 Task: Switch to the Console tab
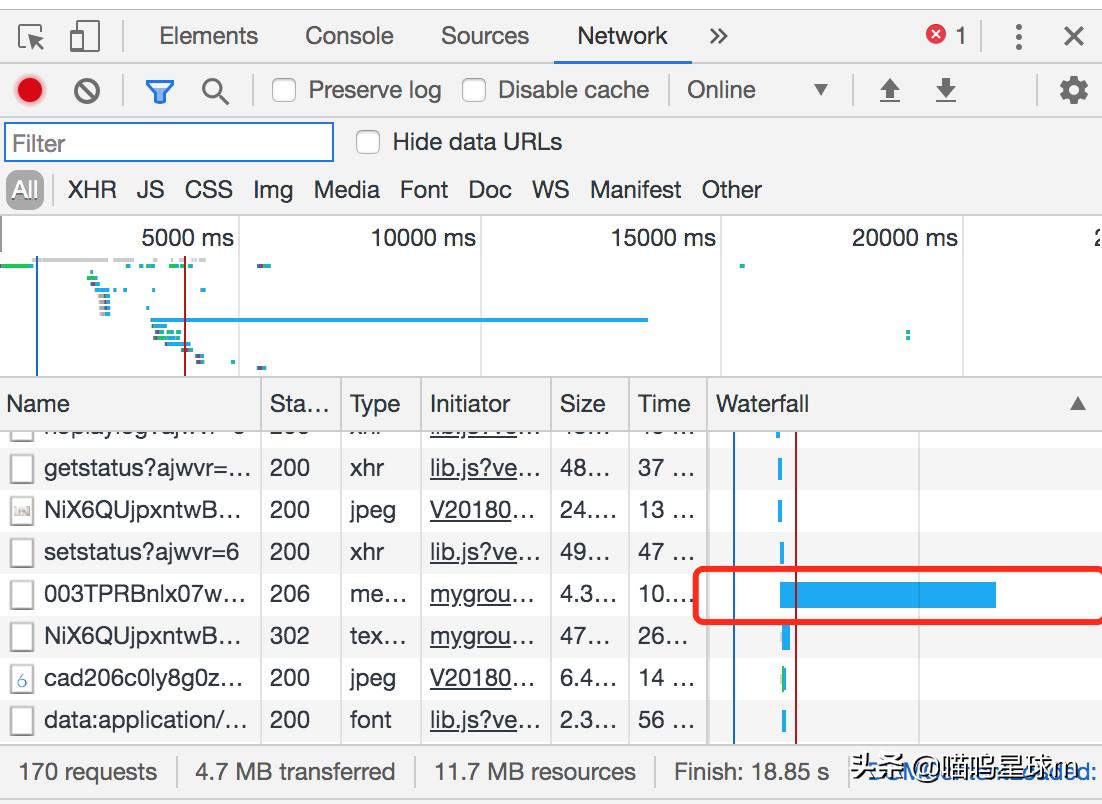pos(349,37)
